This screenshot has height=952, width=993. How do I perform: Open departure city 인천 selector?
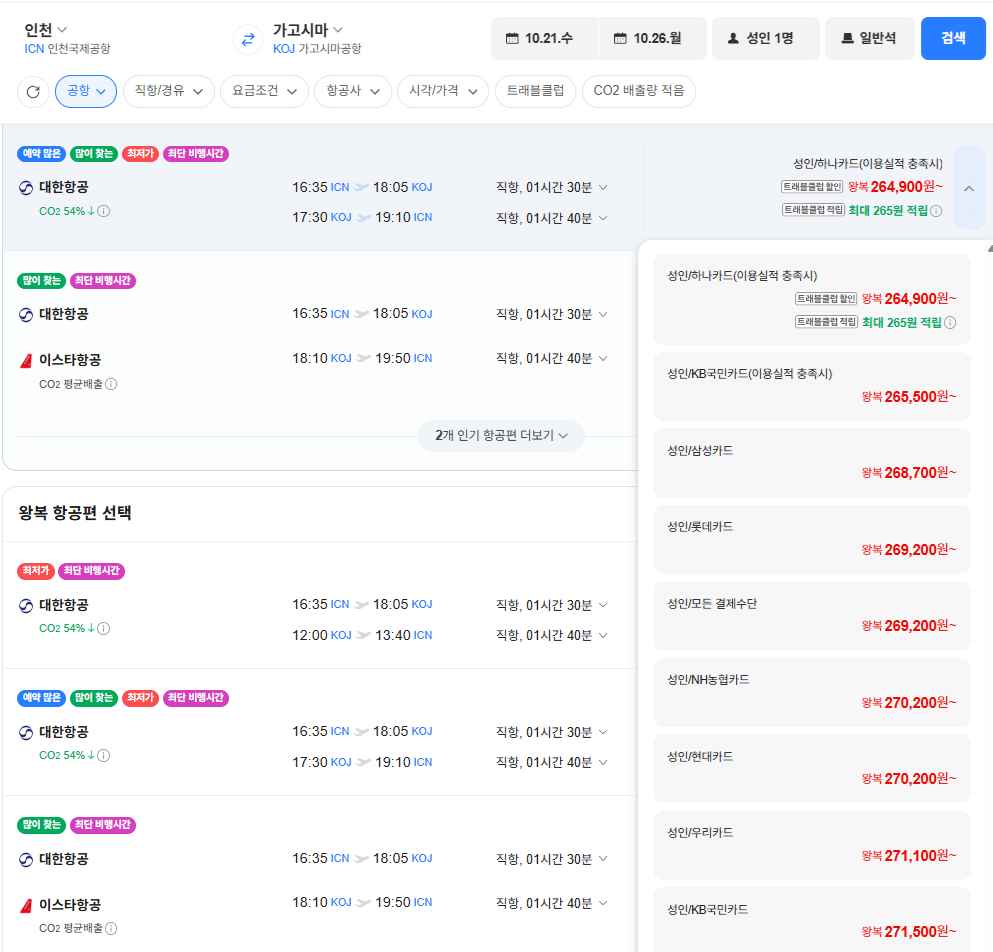45,30
